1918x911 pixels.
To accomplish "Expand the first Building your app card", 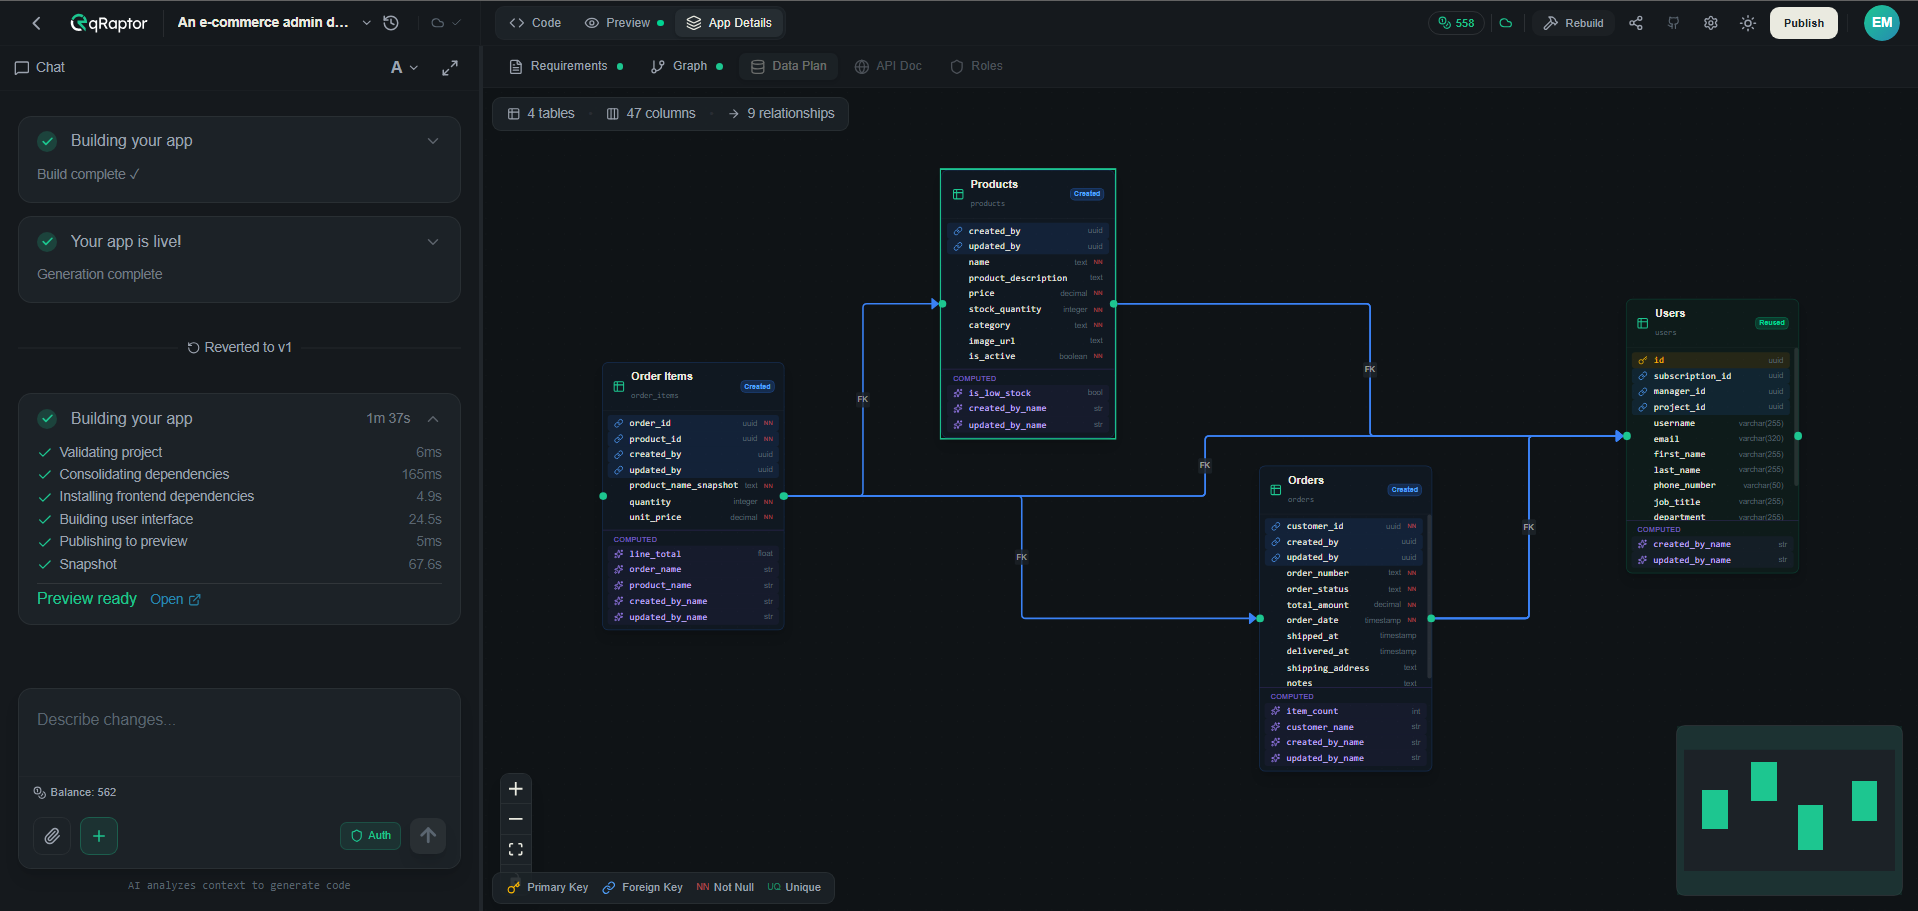I will pyautogui.click(x=433, y=141).
